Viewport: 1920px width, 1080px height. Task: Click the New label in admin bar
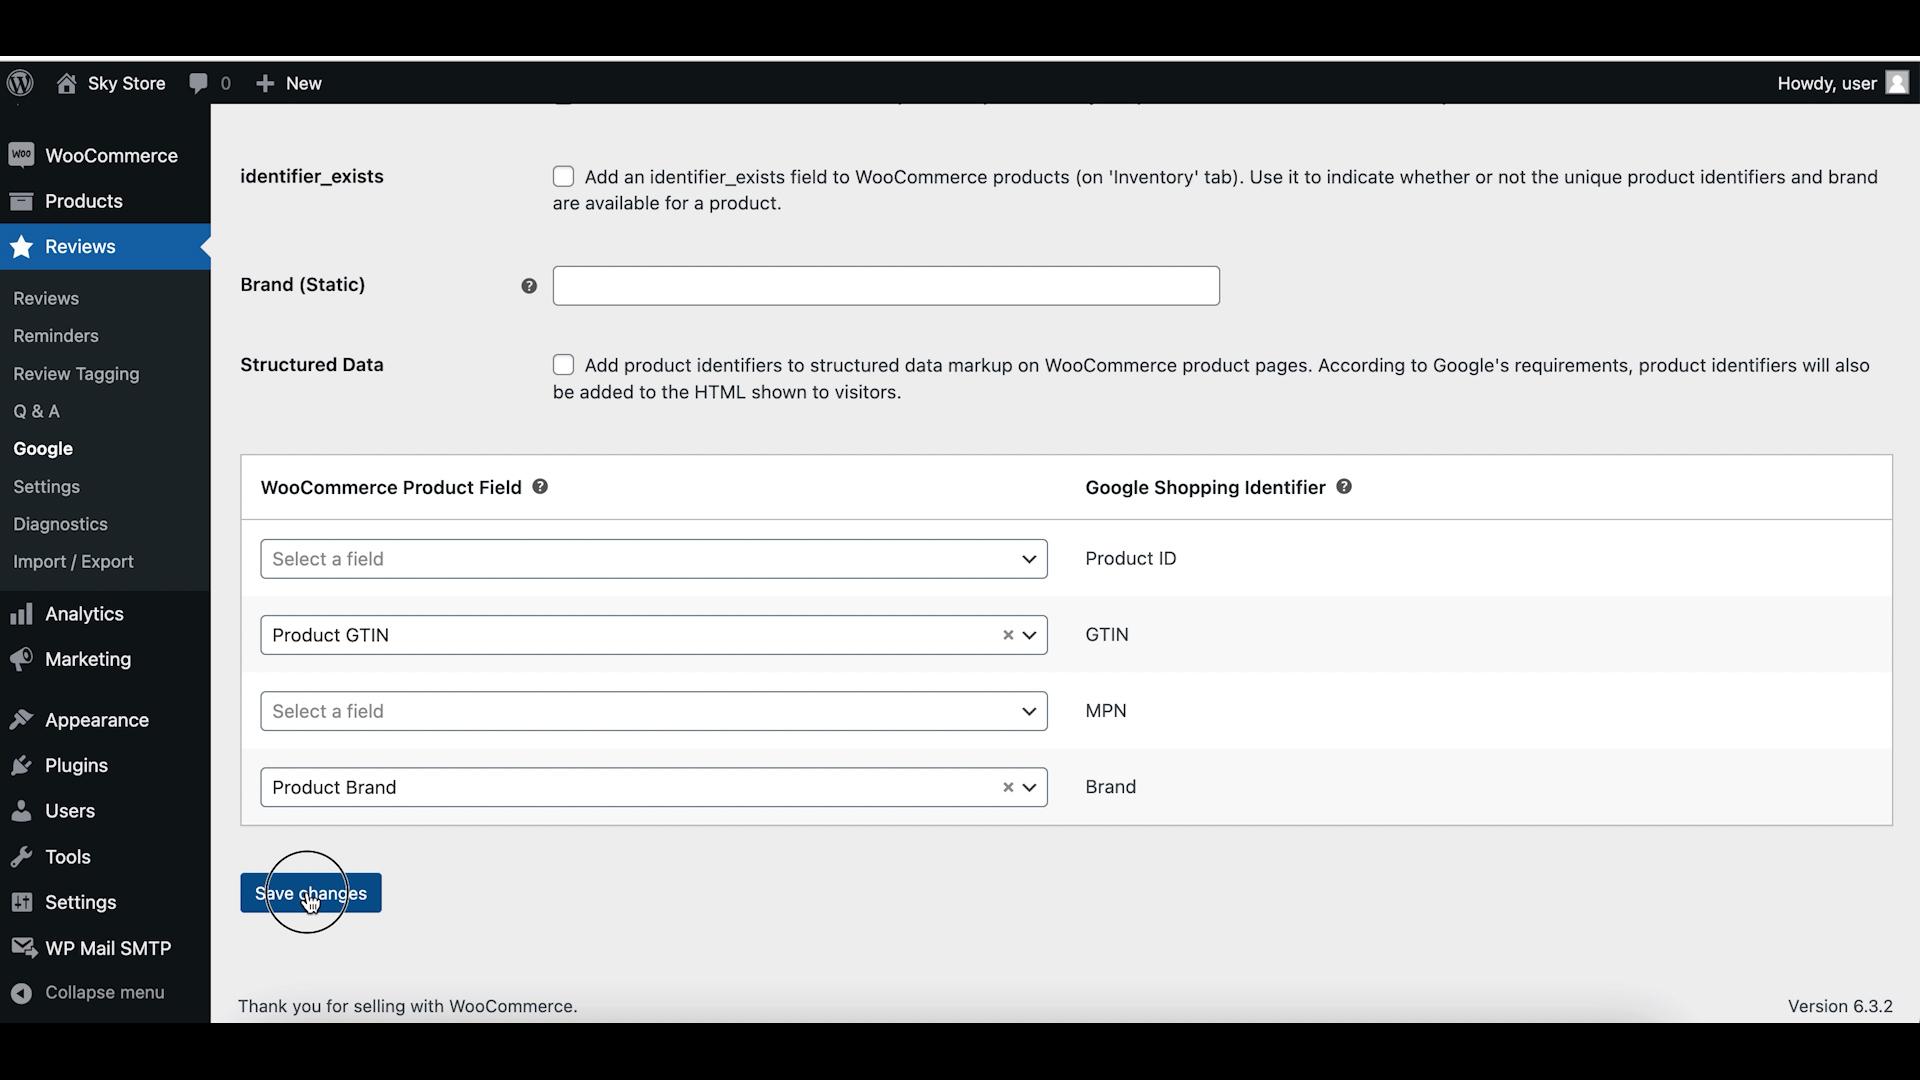[304, 83]
